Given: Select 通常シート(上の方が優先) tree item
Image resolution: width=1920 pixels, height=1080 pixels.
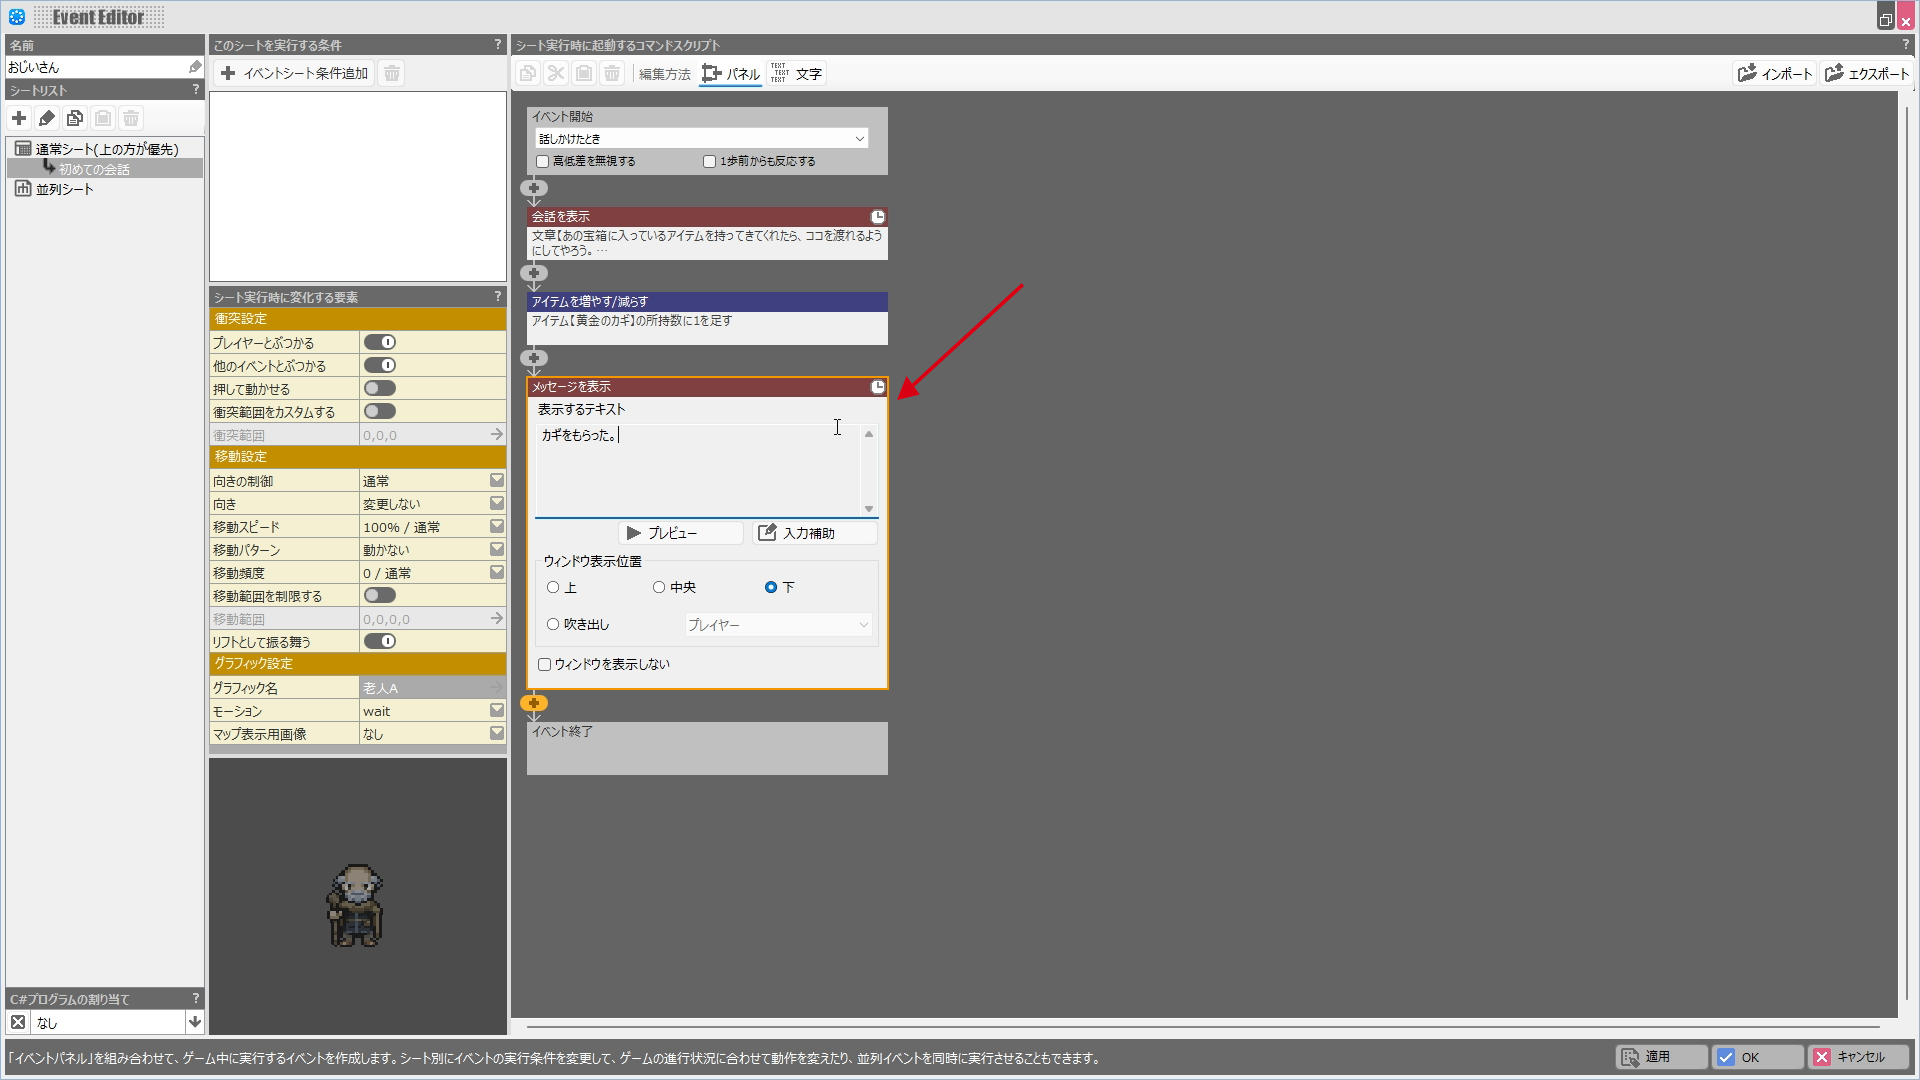Looking at the screenshot, I should coord(107,149).
